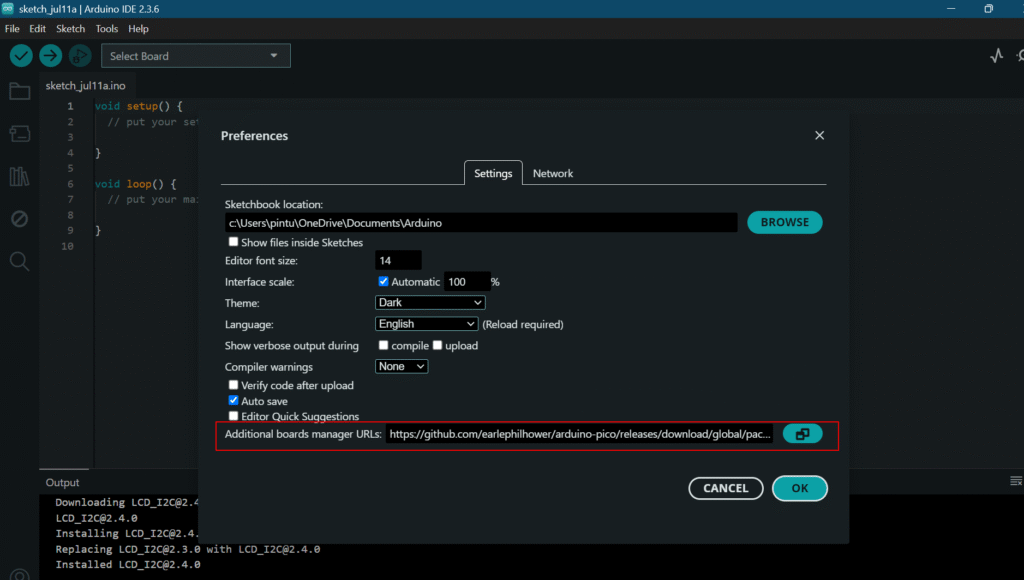Image resolution: width=1024 pixels, height=580 pixels.
Task: Click the BROWSE button
Action: coord(784,222)
